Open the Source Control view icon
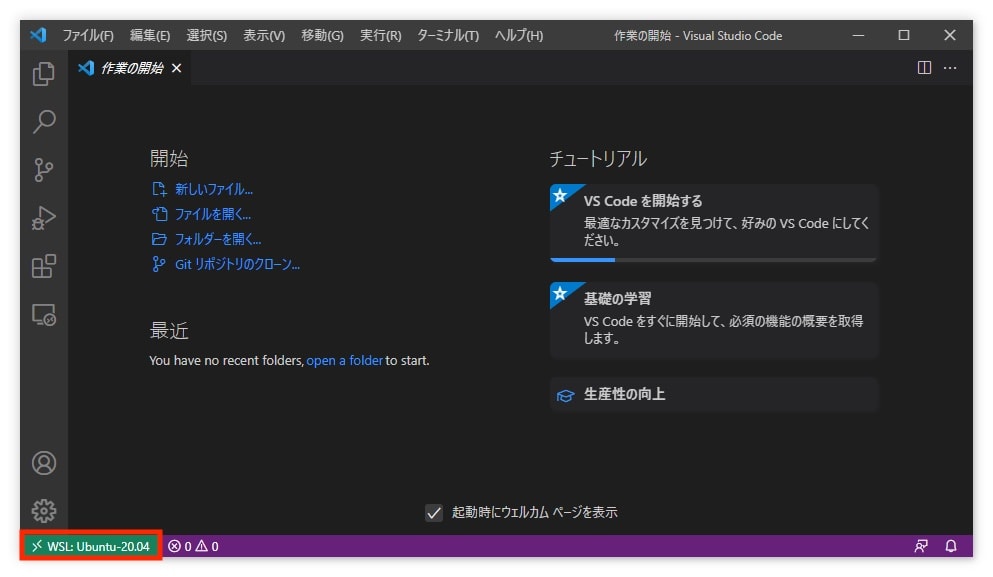Viewport: 993px width, 577px height. click(x=44, y=170)
